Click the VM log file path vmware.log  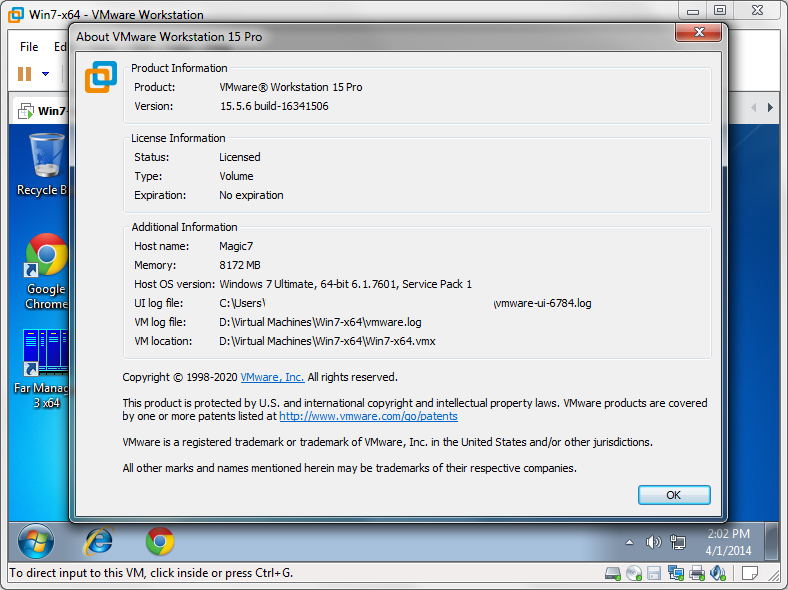[320, 322]
